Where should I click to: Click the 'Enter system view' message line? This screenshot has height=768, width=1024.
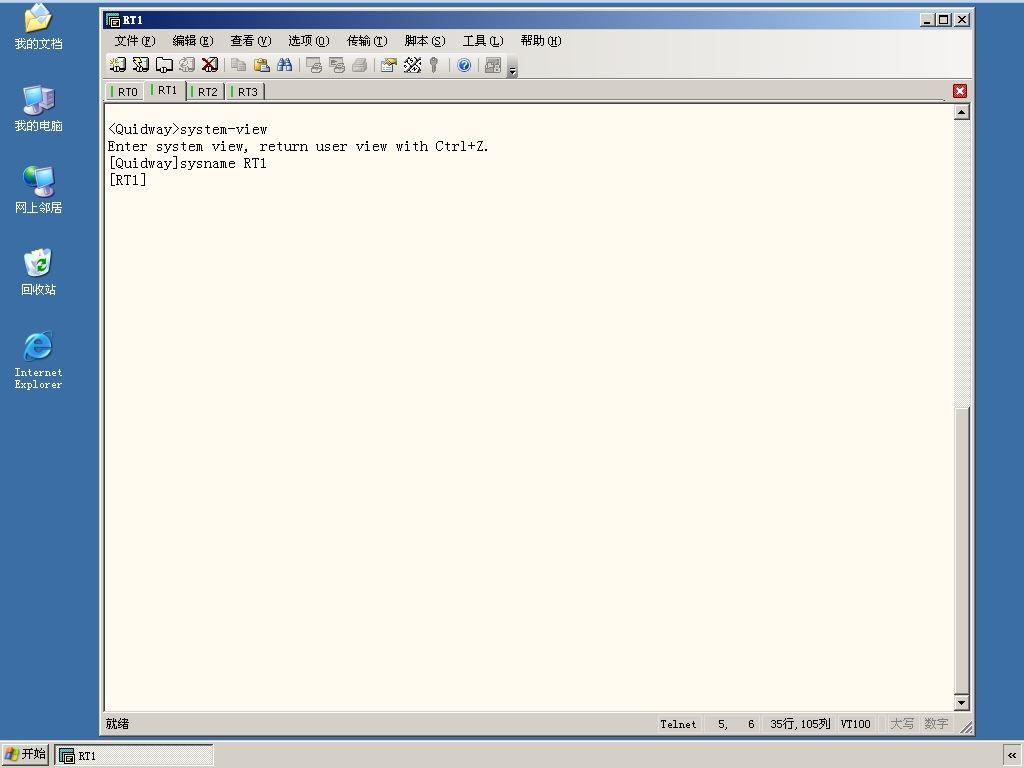[x=298, y=146]
